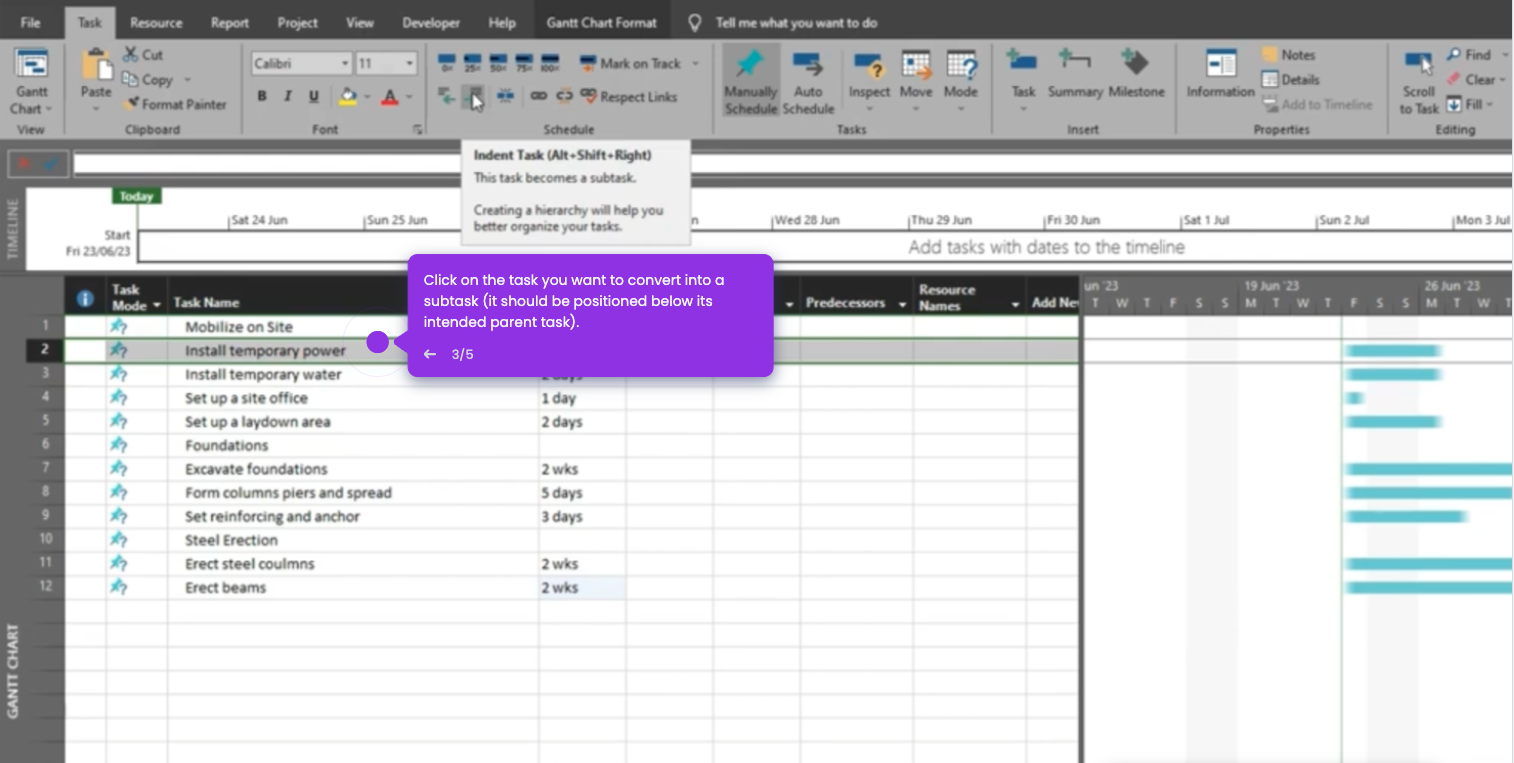
Task: Mark task 0% complete
Action: [446, 64]
